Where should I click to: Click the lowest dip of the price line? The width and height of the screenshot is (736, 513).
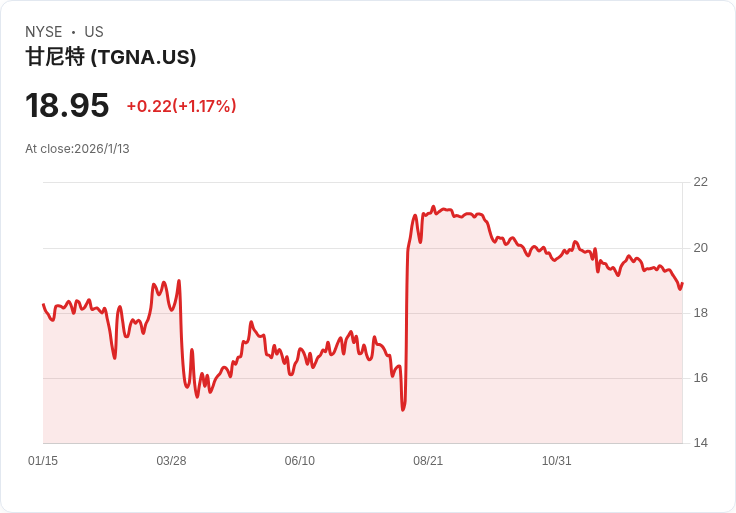pos(403,409)
